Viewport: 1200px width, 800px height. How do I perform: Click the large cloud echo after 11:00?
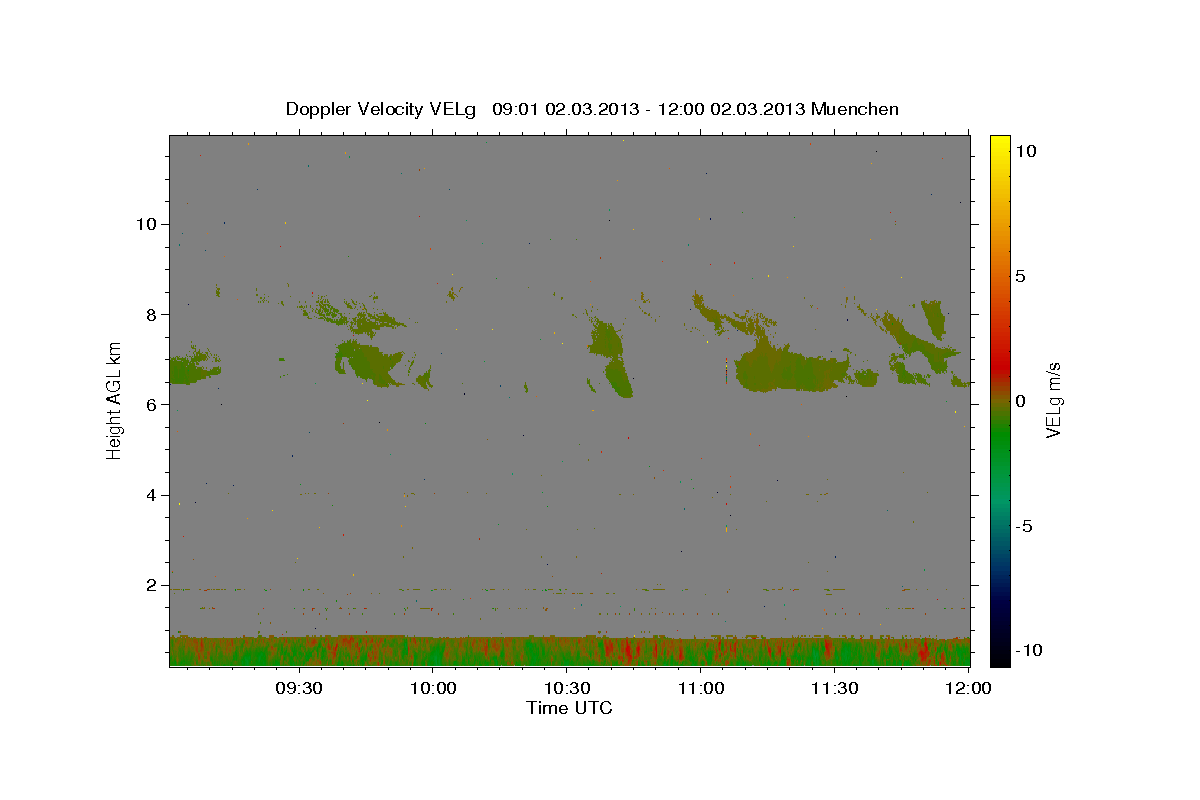tap(790, 367)
